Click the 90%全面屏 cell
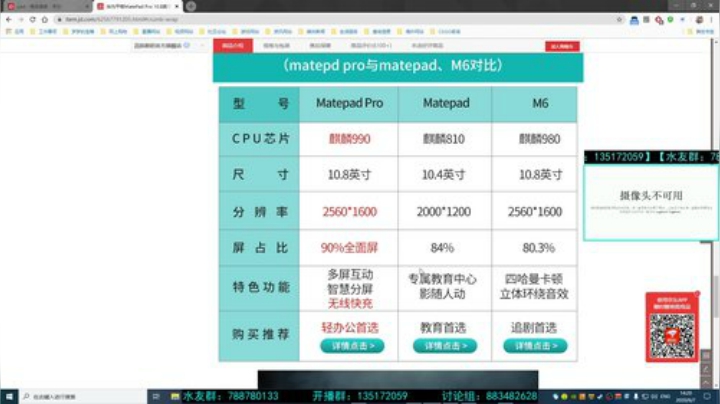The image size is (720, 404). tap(349, 248)
